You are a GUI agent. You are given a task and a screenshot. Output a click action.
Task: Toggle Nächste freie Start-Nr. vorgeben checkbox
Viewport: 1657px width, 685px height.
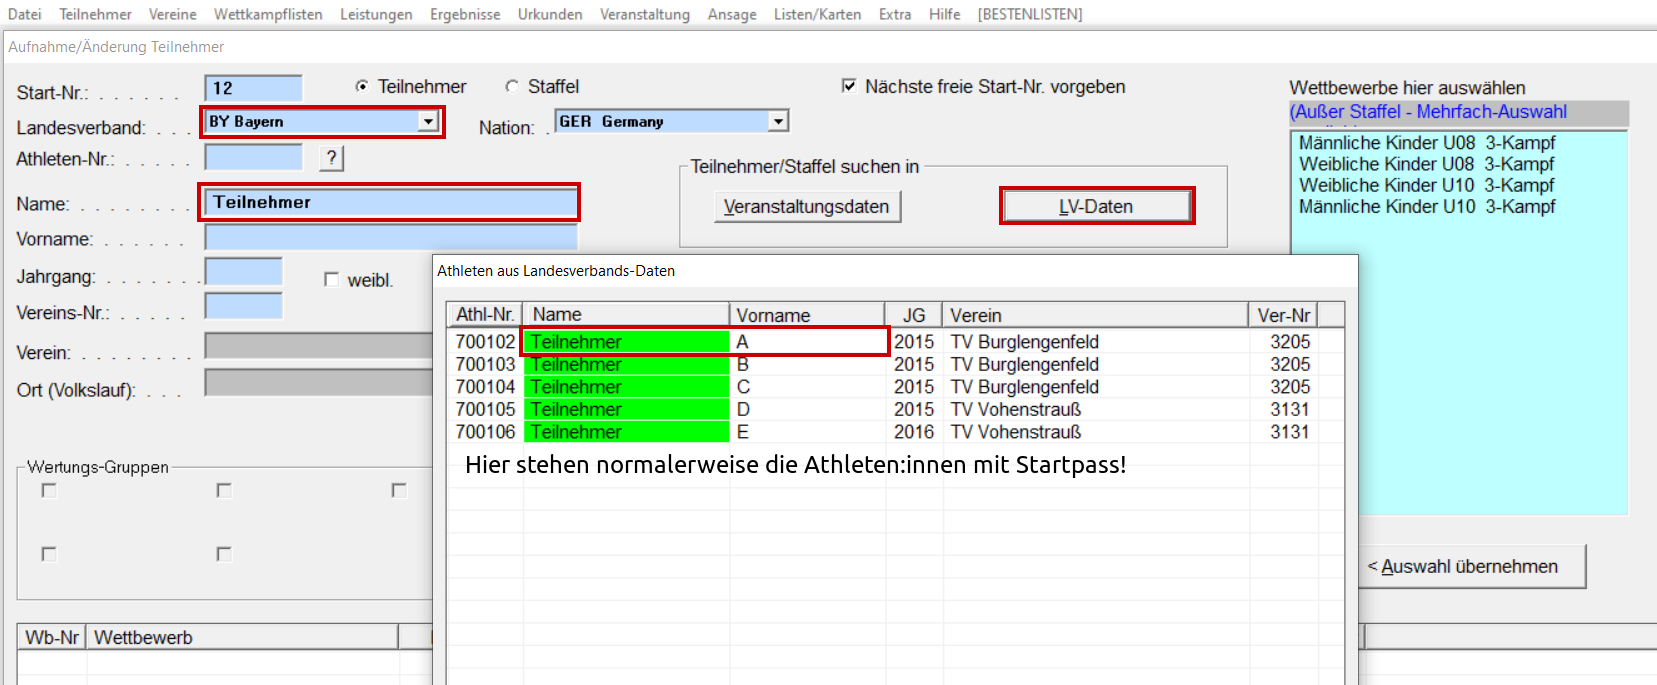pyautogui.click(x=849, y=86)
